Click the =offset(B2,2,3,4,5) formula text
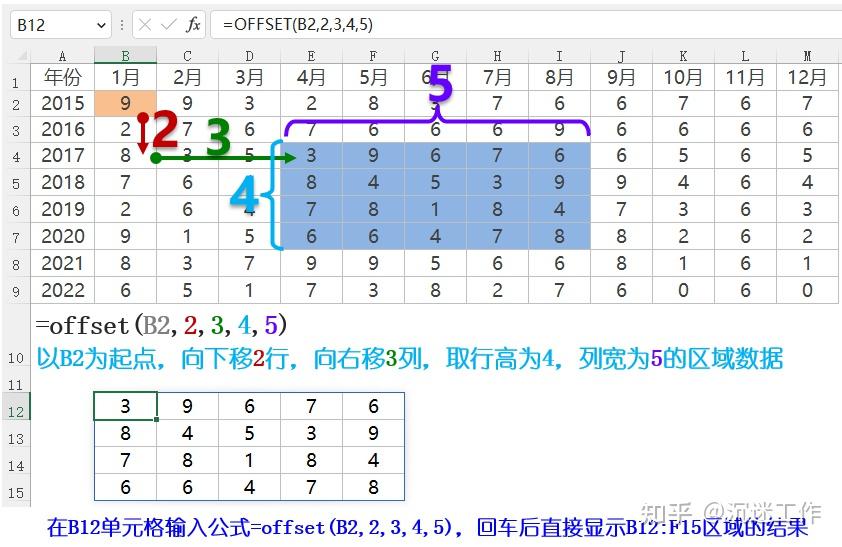The image size is (842, 547). coord(161,325)
